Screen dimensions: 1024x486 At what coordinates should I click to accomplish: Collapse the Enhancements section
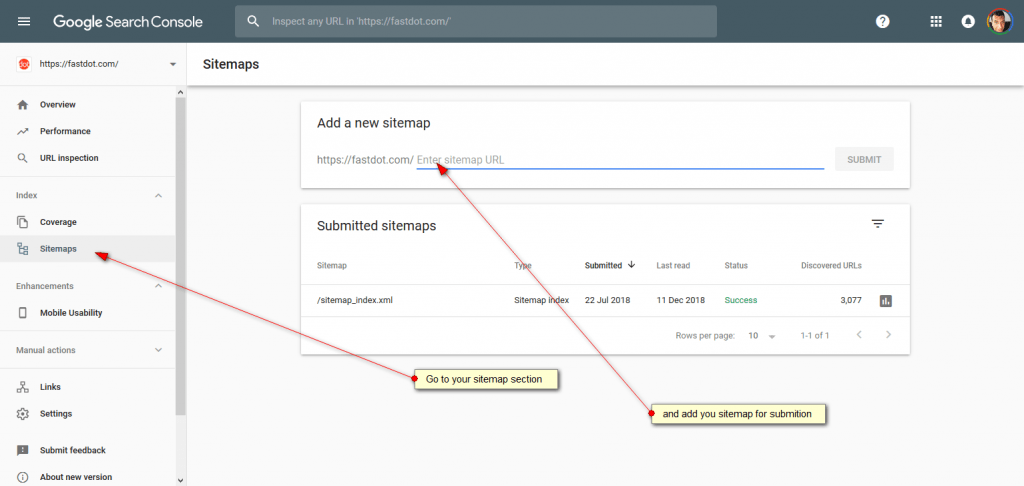click(158, 286)
